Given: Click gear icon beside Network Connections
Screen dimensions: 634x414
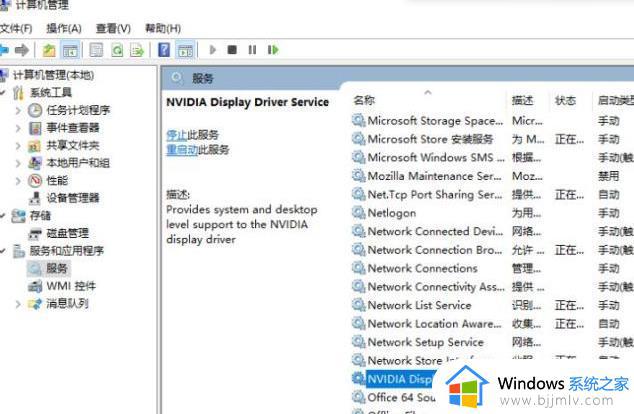Looking at the screenshot, I should click(x=358, y=268).
